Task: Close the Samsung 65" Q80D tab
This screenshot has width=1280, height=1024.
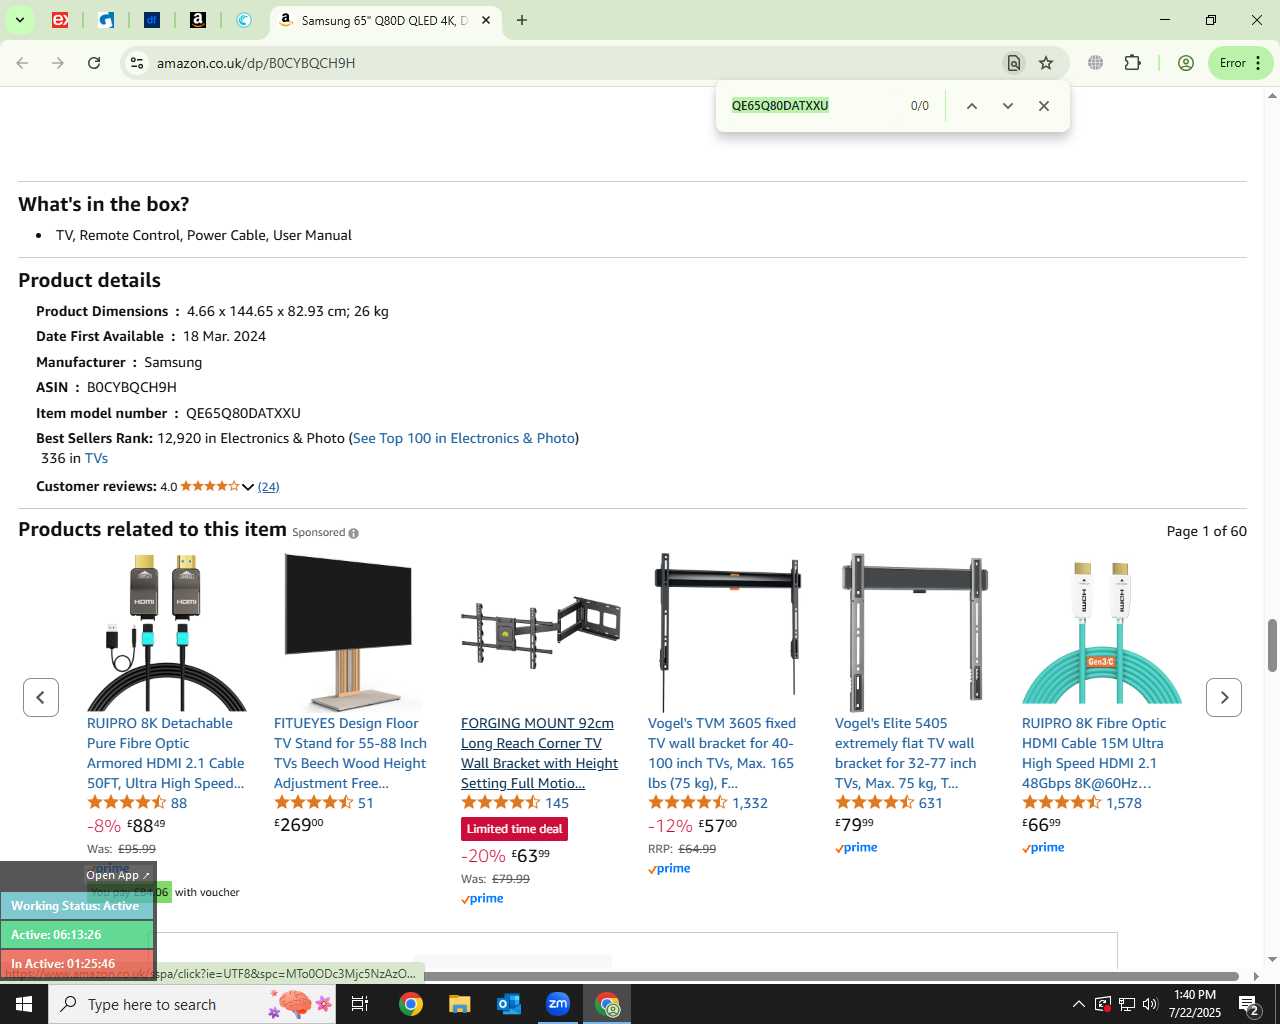Action: tap(486, 20)
